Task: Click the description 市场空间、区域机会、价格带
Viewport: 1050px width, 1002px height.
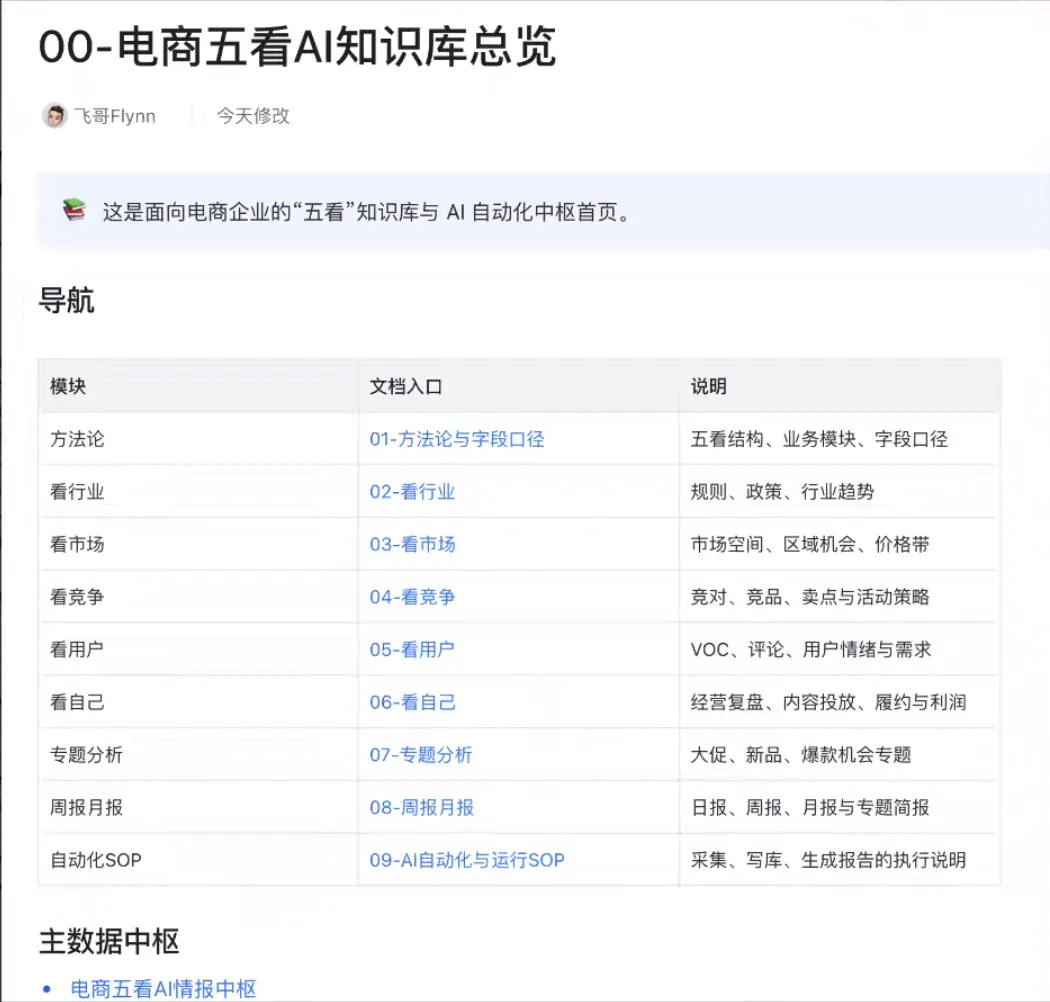Action: tap(810, 545)
